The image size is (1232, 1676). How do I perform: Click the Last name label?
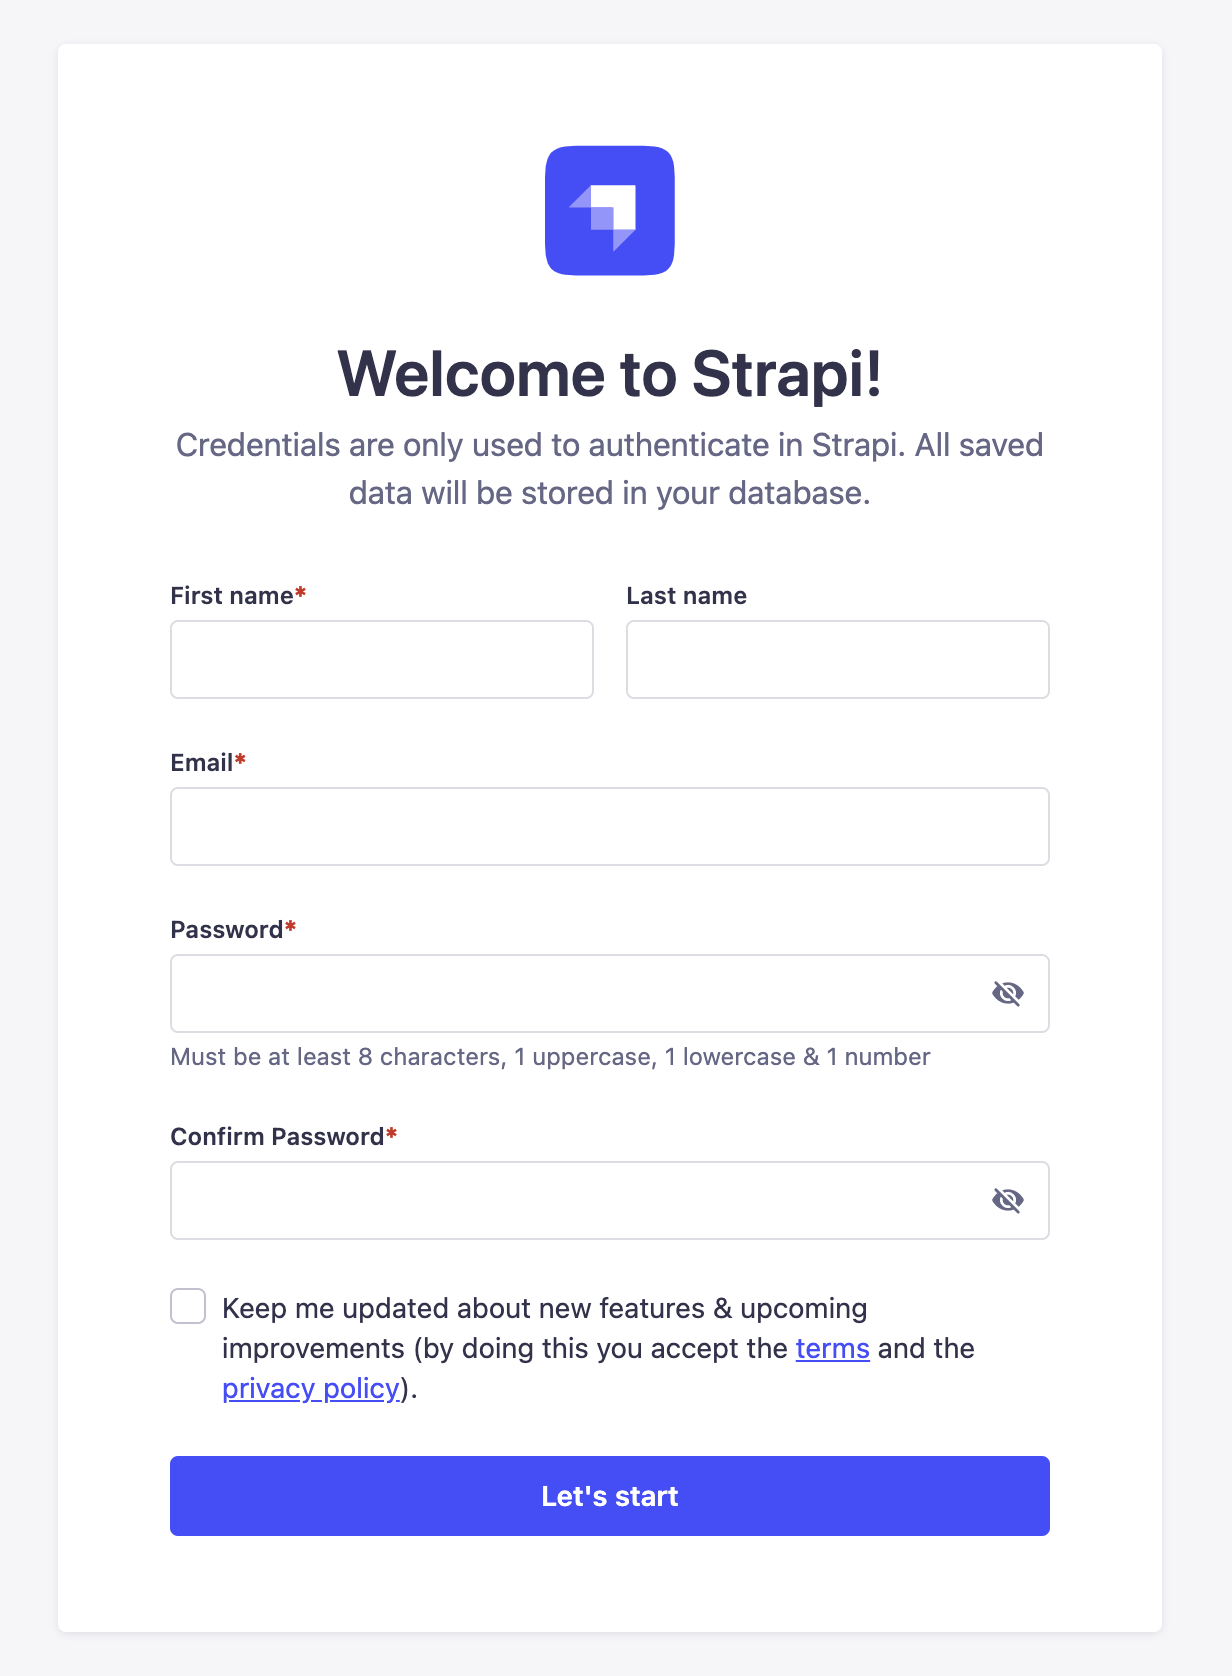pos(686,596)
